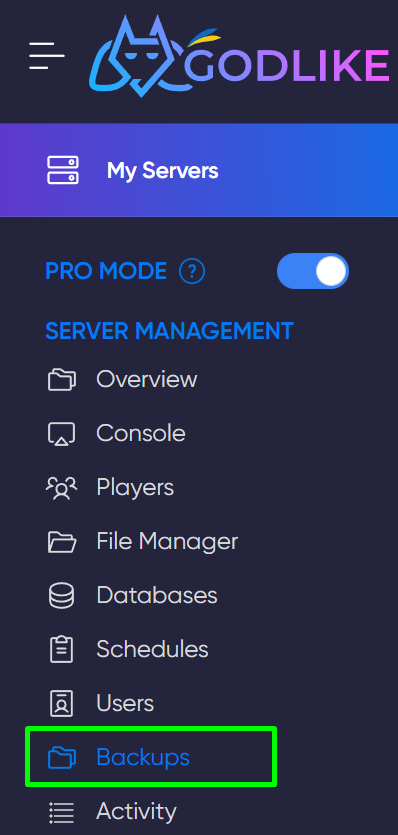Viewport: 398px width, 835px height.
Task: Click the SERVER MANAGEMENT heading
Action: pyautogui.click(x=169, y=331)
